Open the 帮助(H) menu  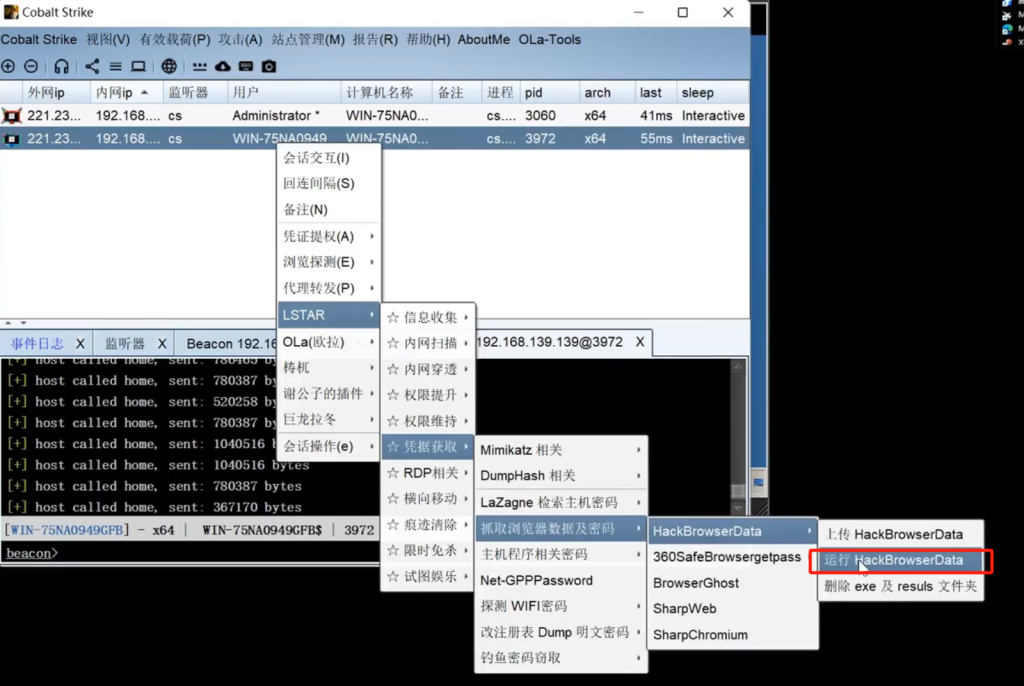[x=428, y=39]
